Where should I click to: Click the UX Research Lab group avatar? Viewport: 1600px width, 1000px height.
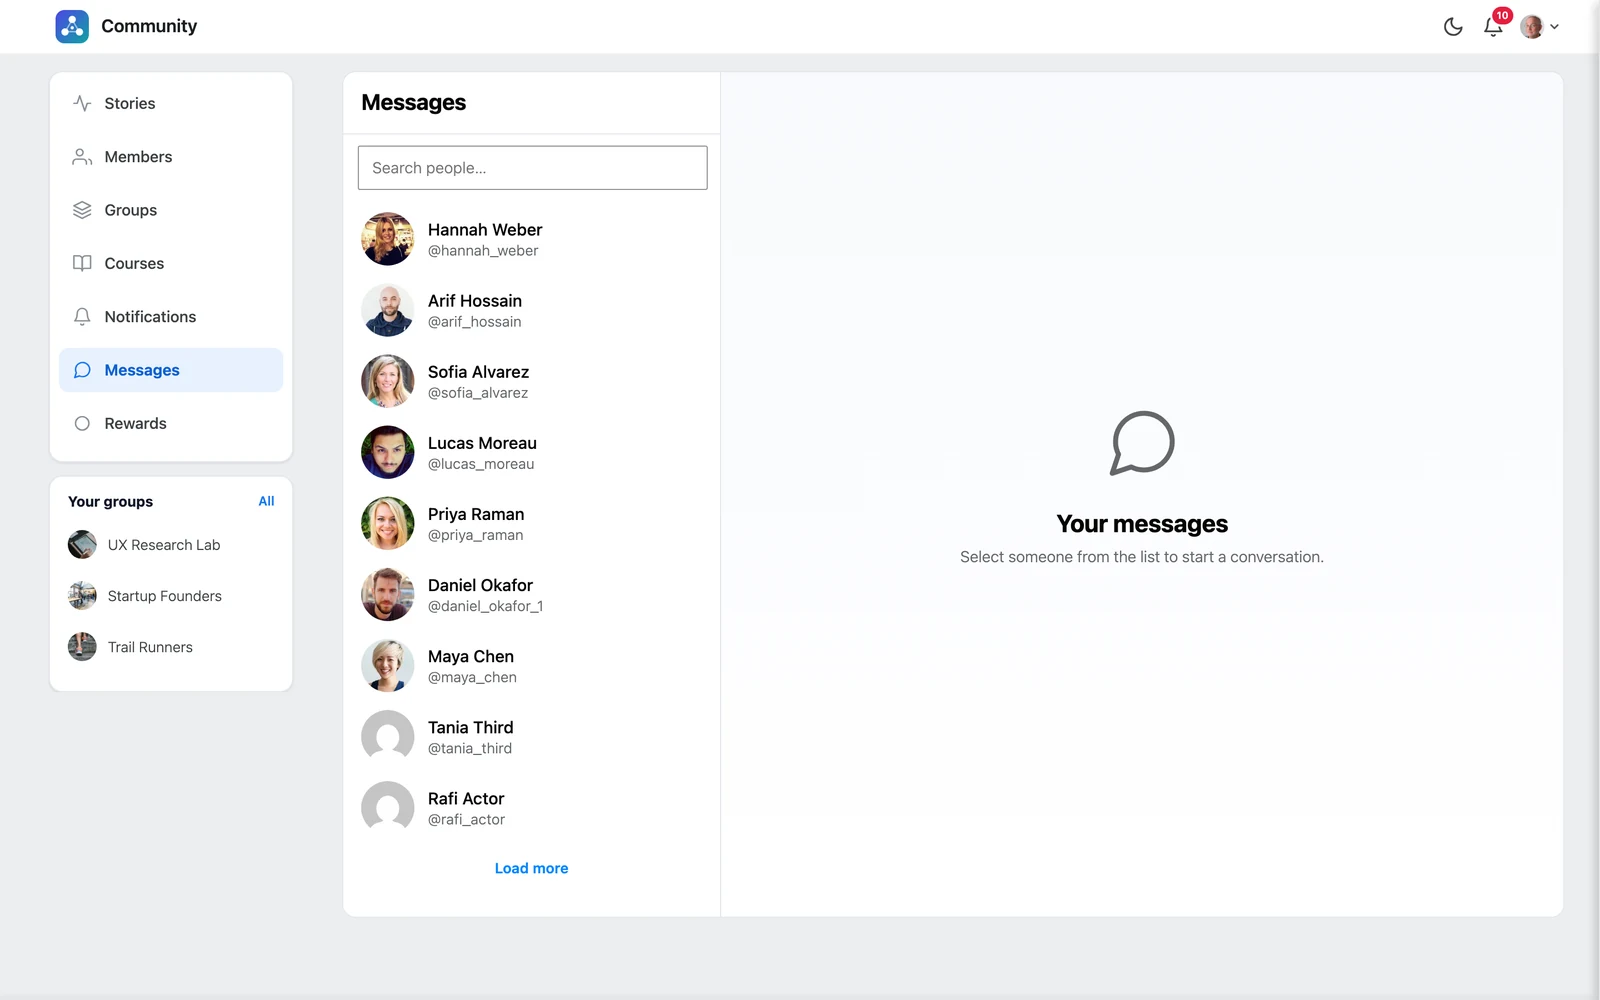82,545
